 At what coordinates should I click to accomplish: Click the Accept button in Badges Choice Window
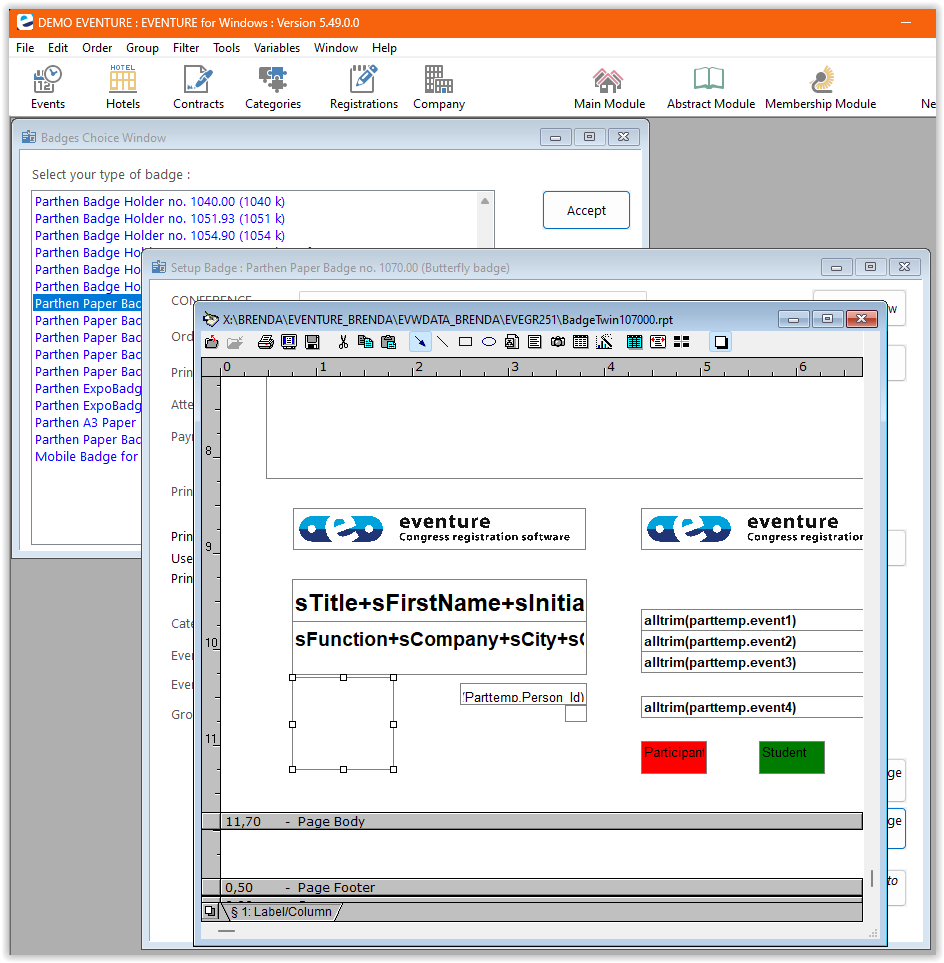point(586,210)
